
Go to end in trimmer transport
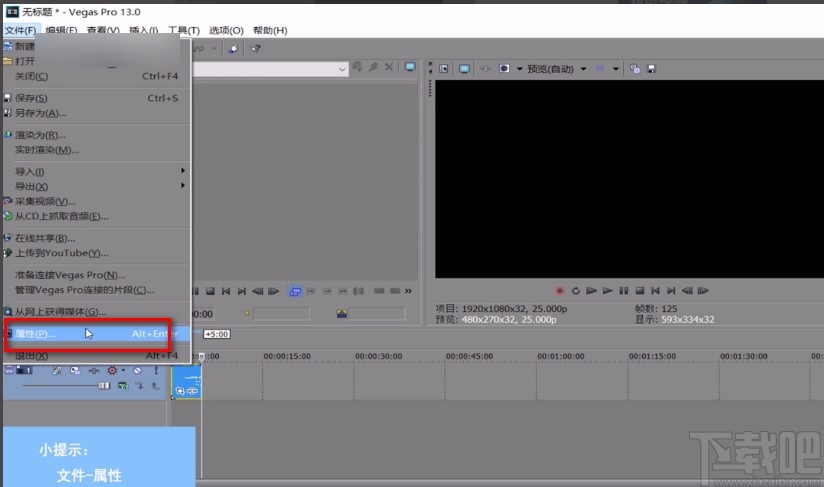(x=242, y=291)
